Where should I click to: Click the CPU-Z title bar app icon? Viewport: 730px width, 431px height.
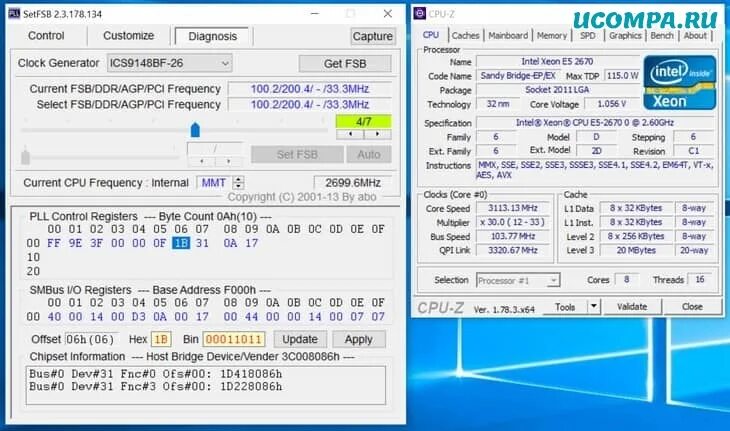click(419, 13)
